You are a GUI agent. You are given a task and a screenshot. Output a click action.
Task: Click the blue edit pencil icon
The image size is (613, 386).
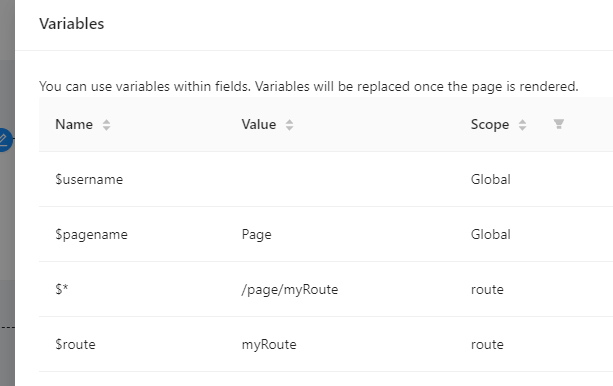(4, 140)
